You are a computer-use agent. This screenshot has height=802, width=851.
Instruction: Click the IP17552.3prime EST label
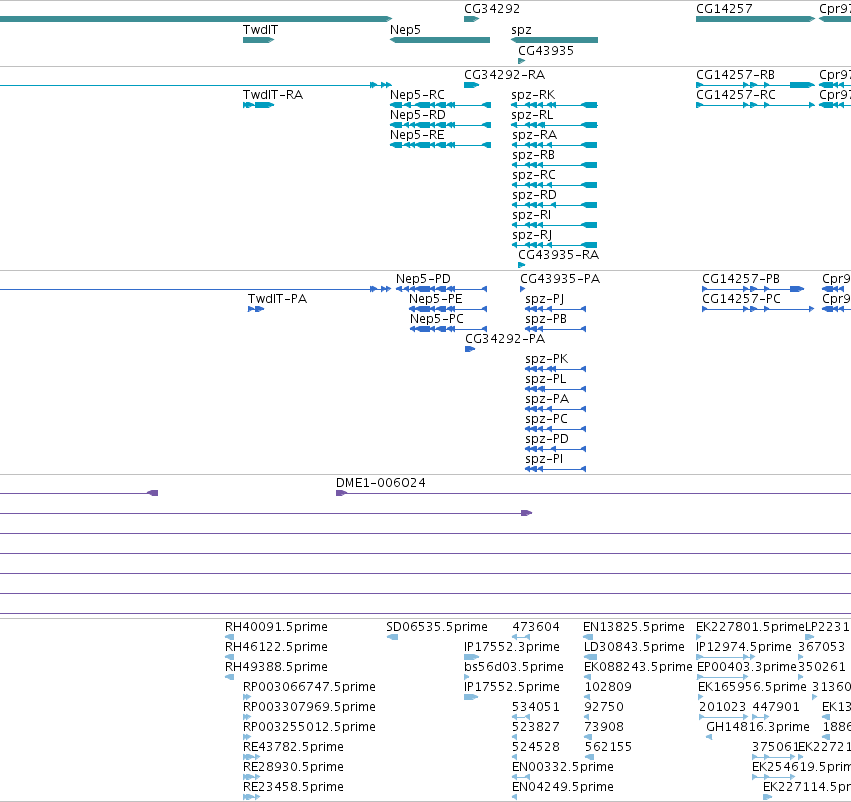[x=511, y=647]
